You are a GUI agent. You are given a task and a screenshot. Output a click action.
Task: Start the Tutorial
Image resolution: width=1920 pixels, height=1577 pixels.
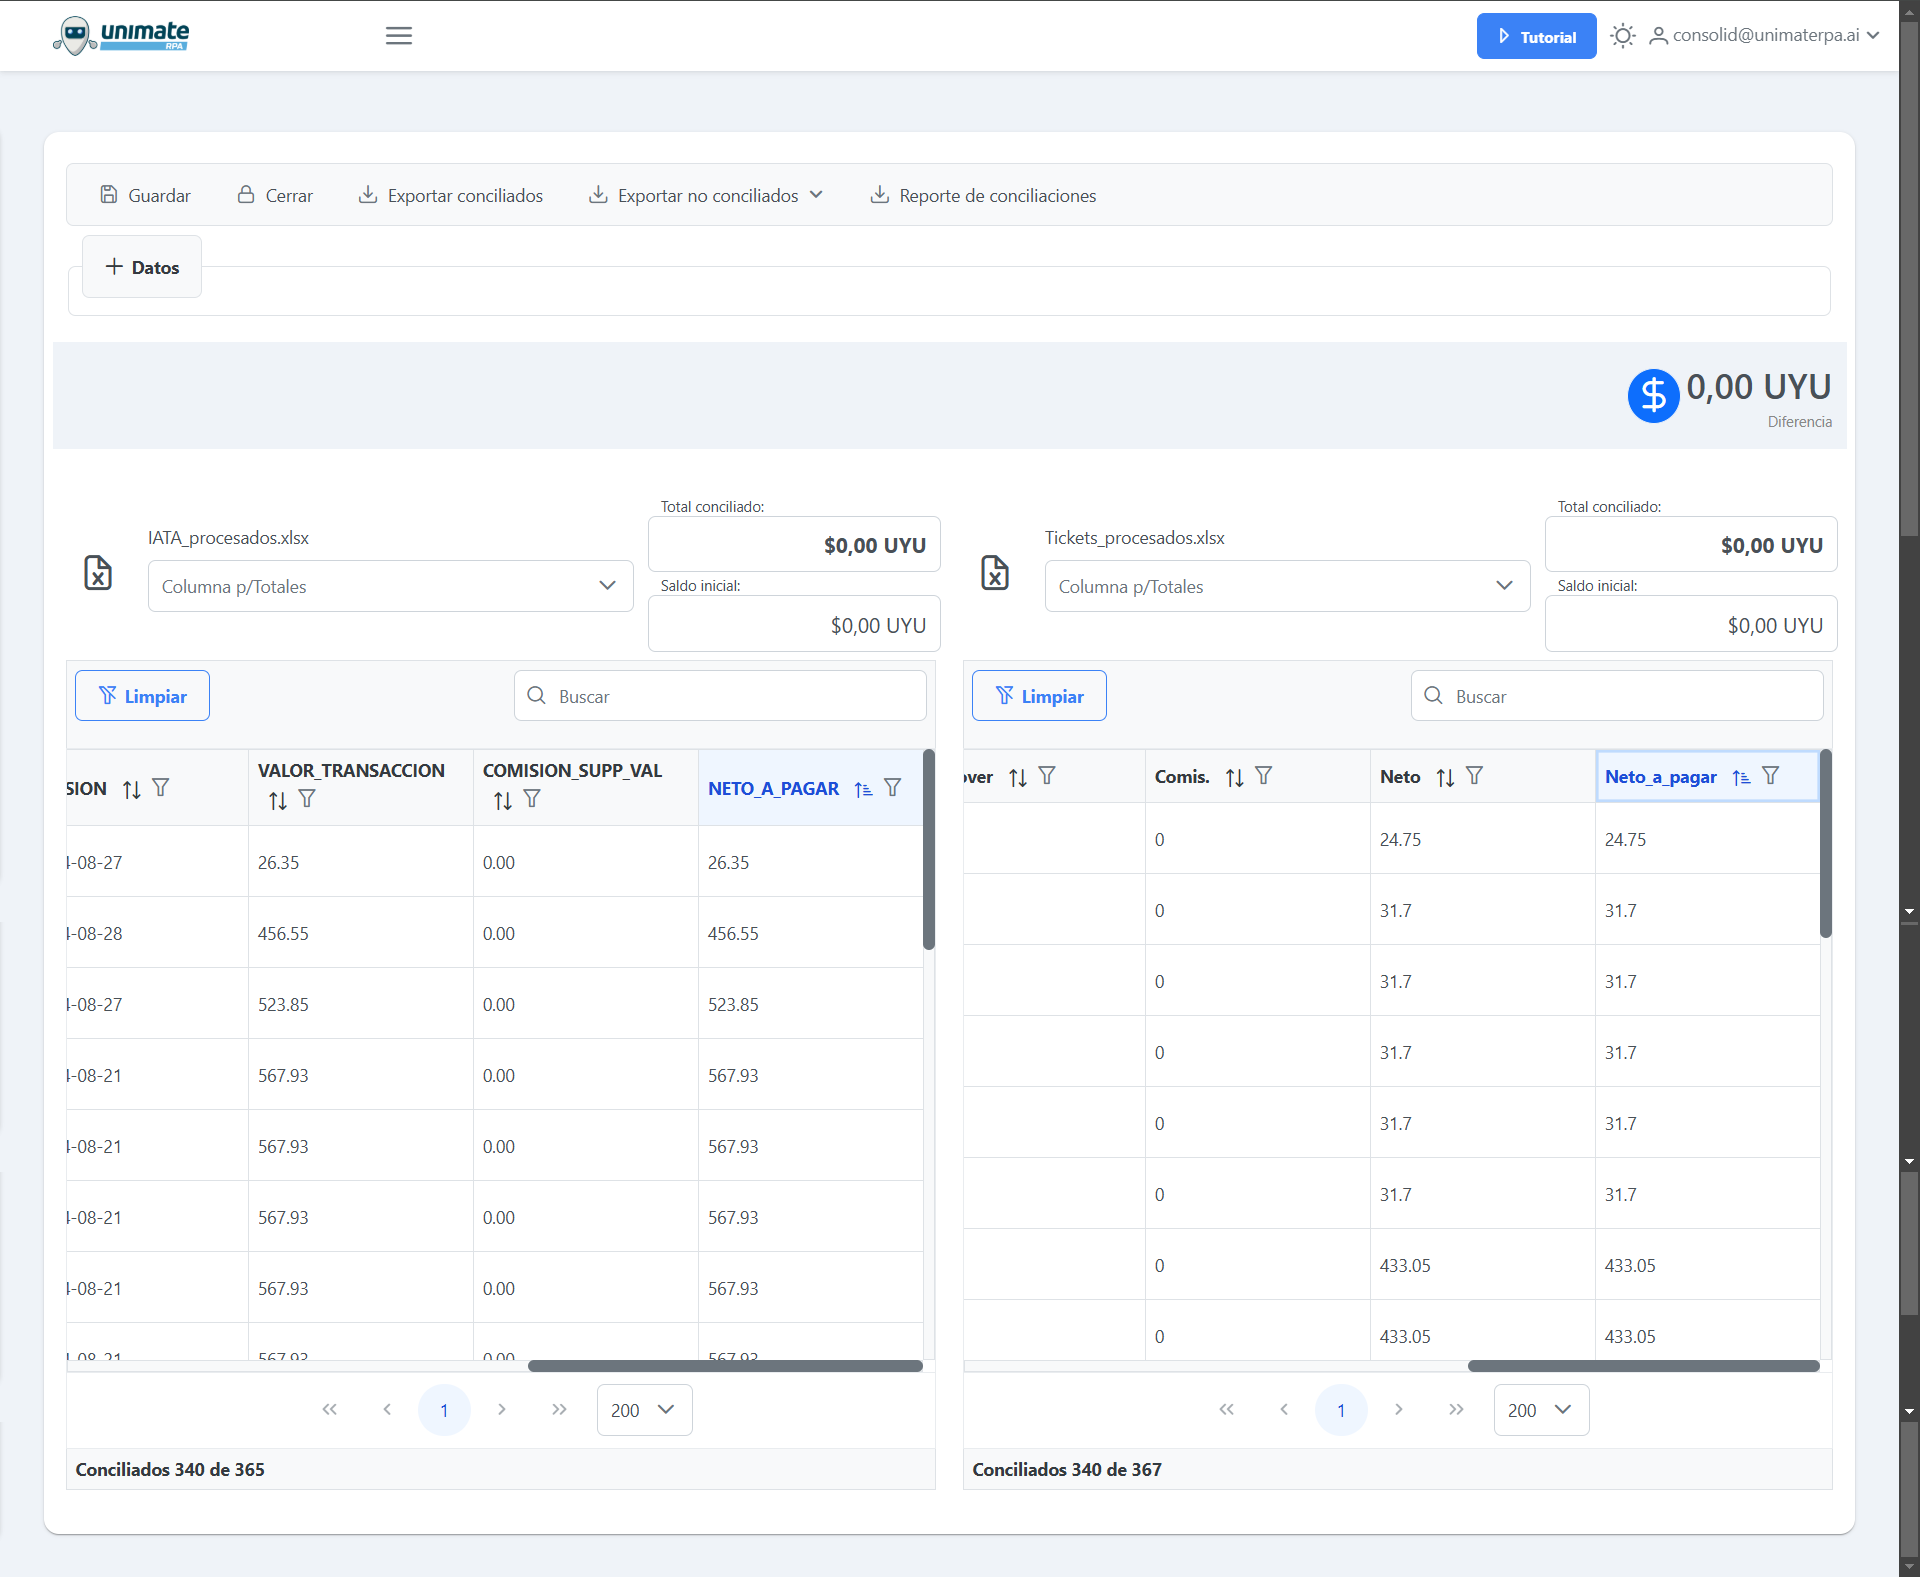pyautogui.click(x=1536, y=36)
